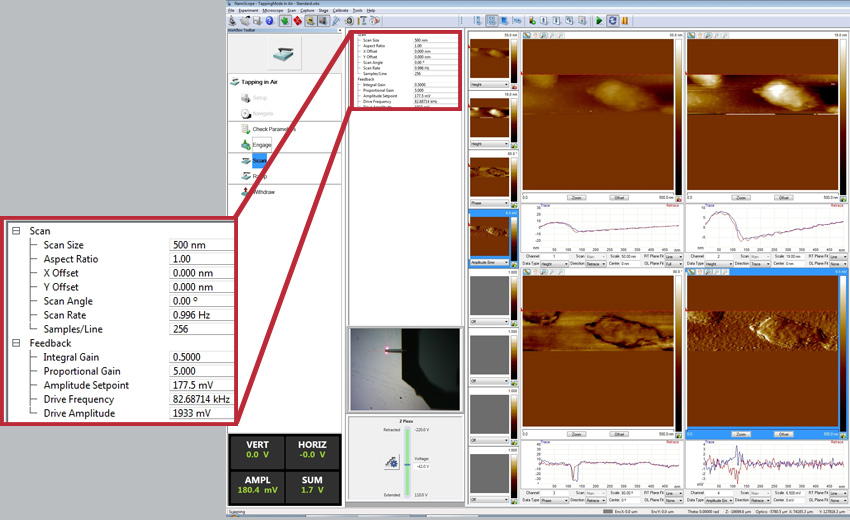Open the Calibrate menu
850x520 pixels.
pyautogui.click(x=341, y=9)
